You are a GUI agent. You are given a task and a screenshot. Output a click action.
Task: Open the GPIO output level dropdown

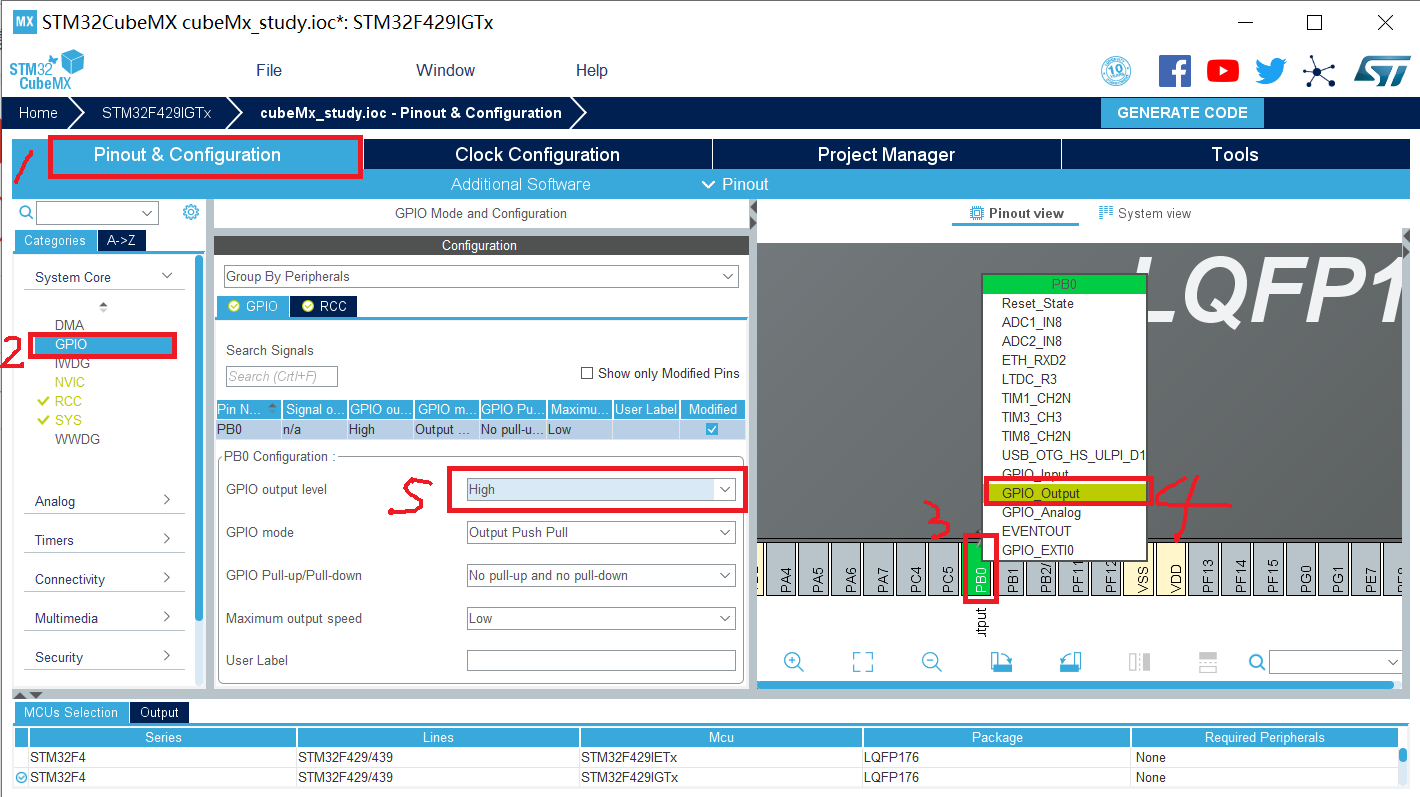click(601, 489)
